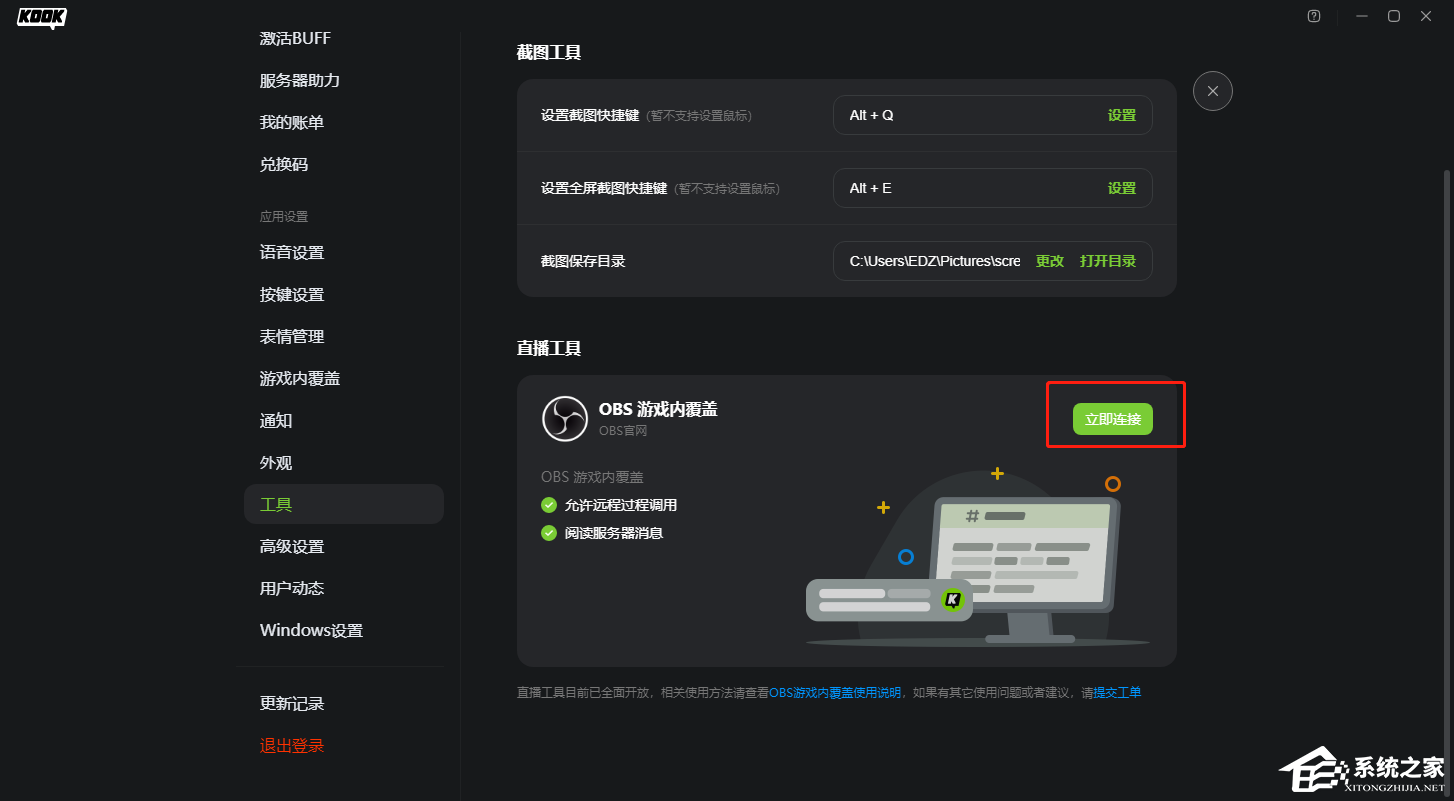Click 更改 to change screenshot save directory
The height and width of the screenshot is (801, 1454).
1049,260
